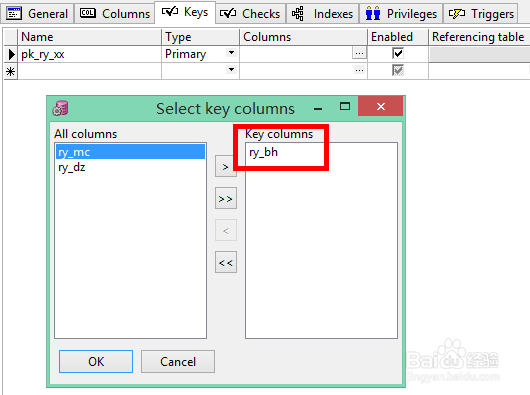Select the pk_ry_xx row indicator arrow
Viewport: 530px width, 395px height.
(11, 54)
